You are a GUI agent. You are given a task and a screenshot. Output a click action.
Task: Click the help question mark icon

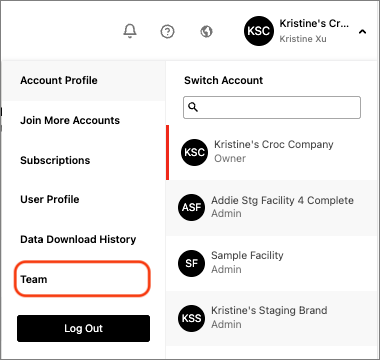pyautogui.click(x=167, y=32)
